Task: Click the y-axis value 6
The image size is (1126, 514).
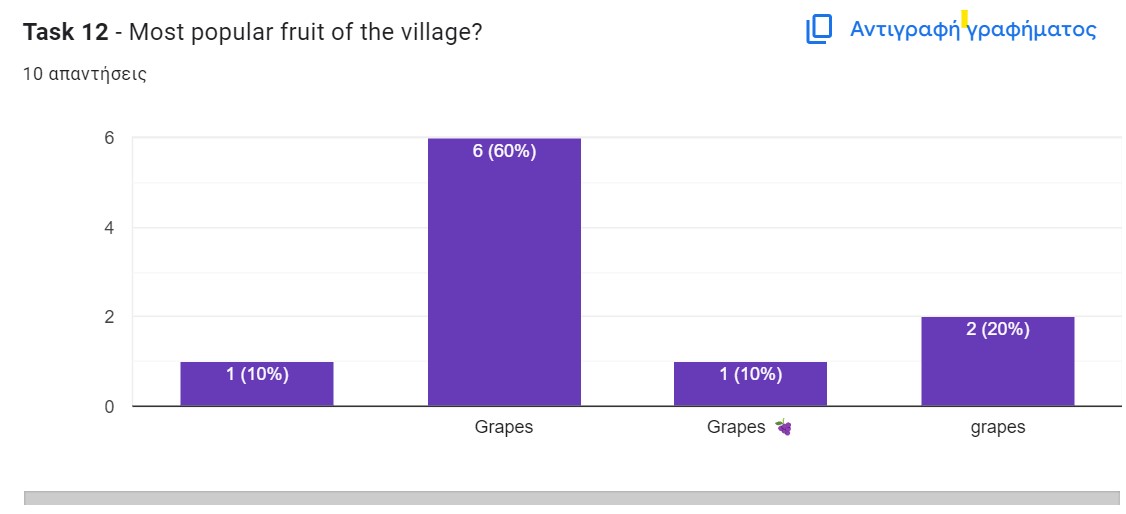Action: point(109,138)
